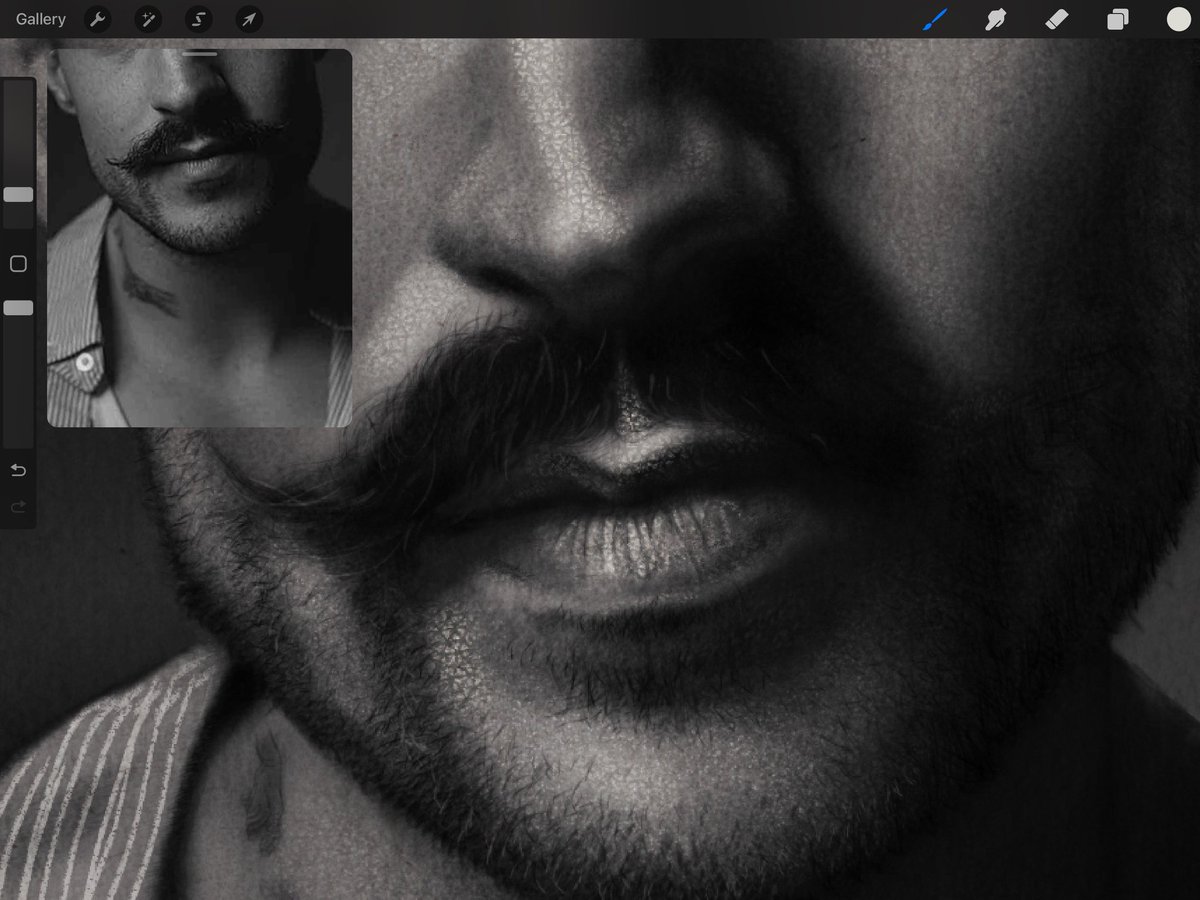
Task: Select the Smudge tool
Action: pyautogui.click(x=995, y=19)
